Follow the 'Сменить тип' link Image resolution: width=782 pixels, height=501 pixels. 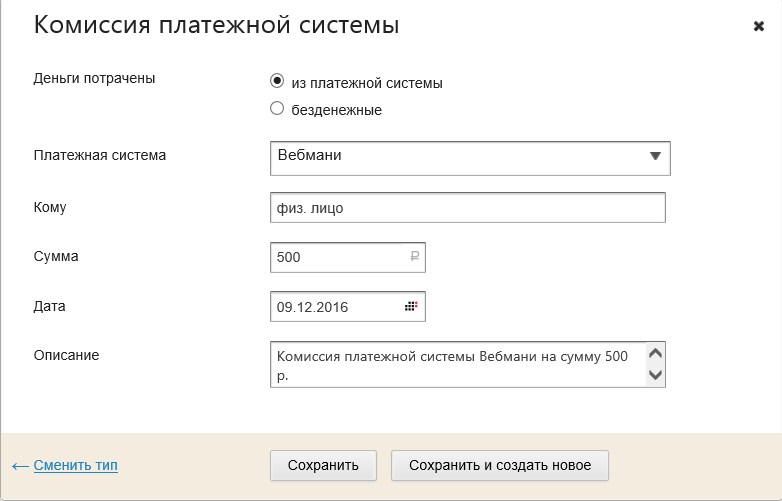coord(75,465)
